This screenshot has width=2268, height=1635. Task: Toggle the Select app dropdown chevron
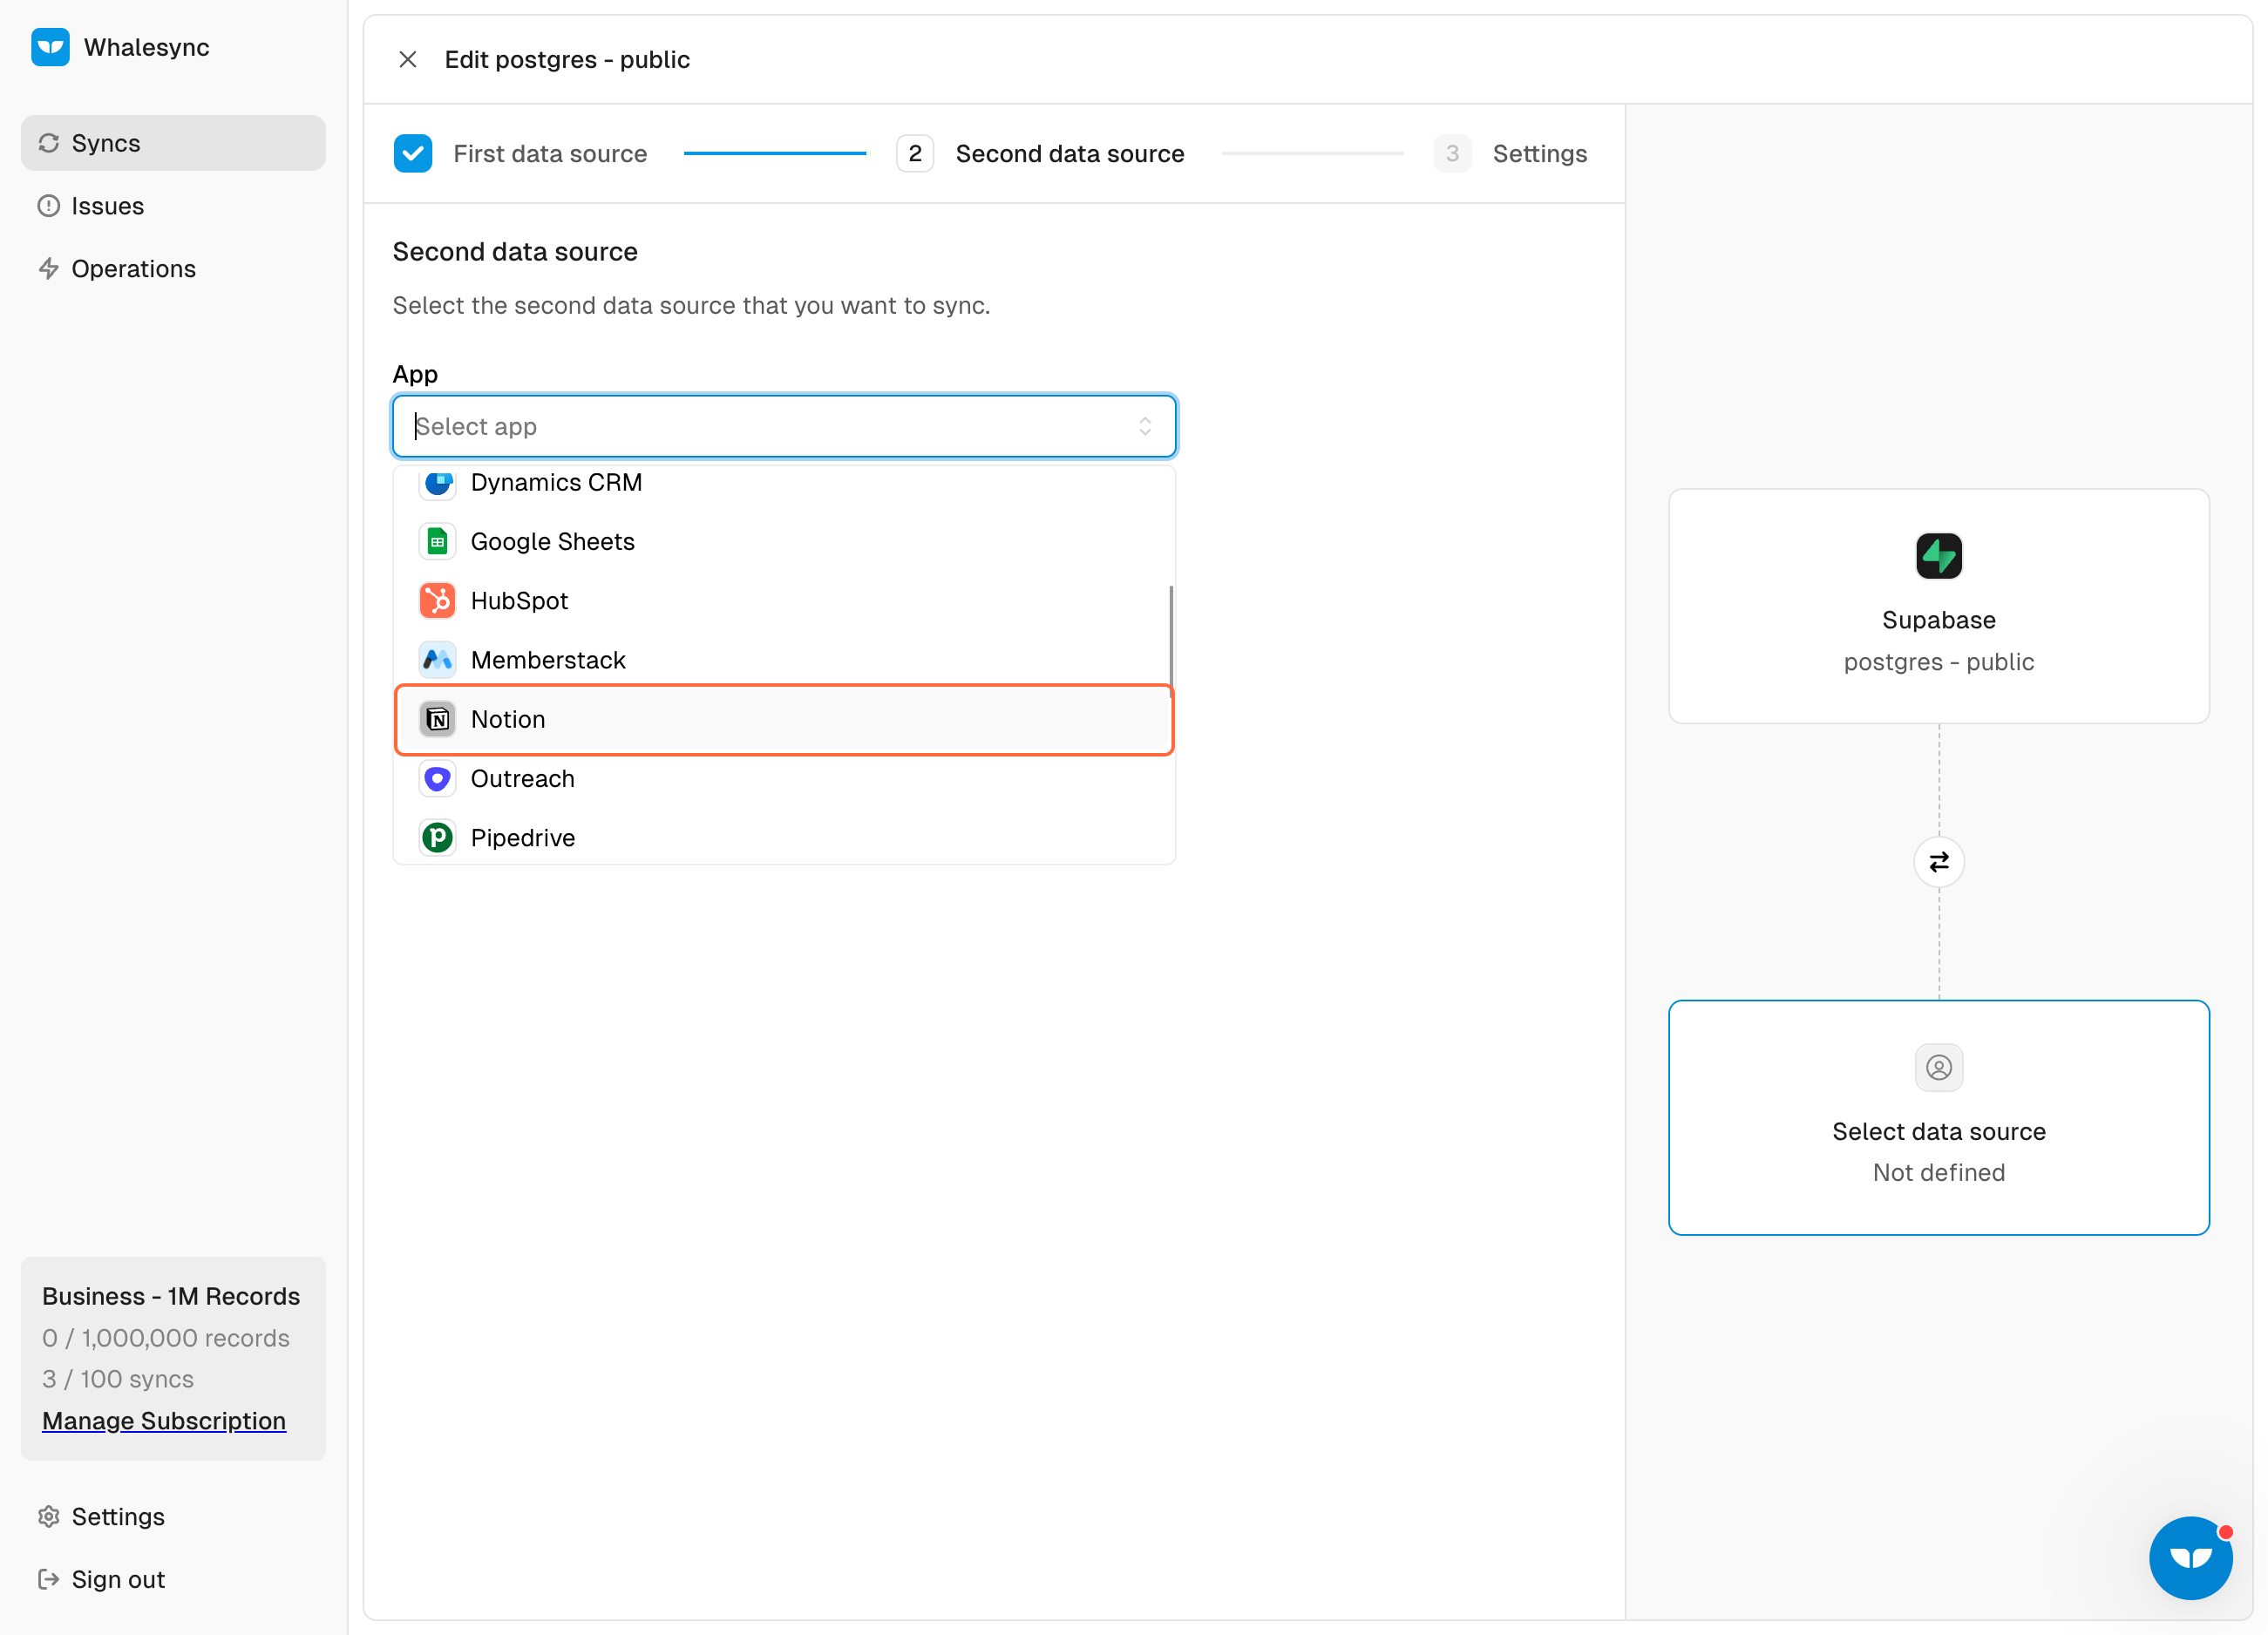point(1145,426)
